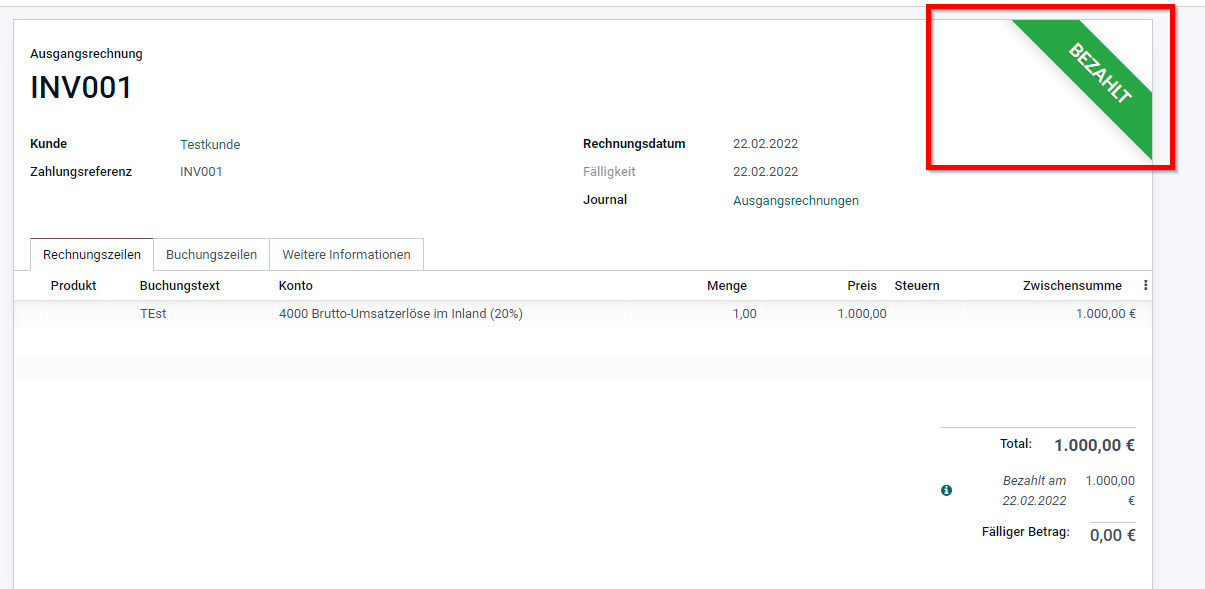Click the Fälligkeit field label

609,172
